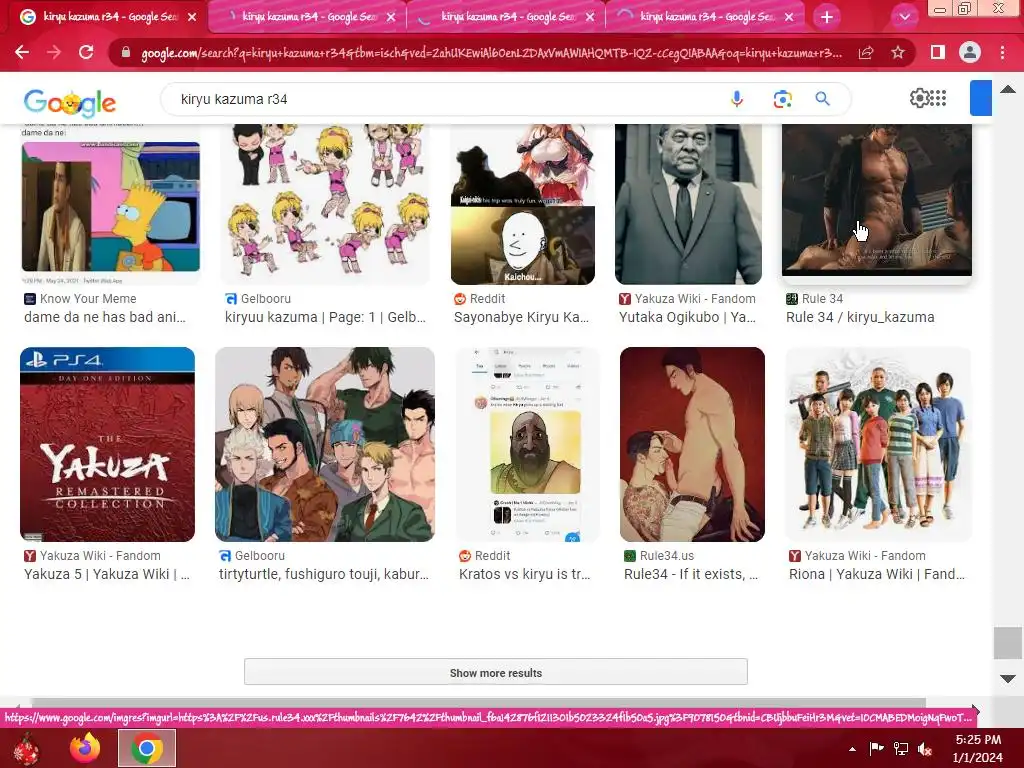This screenshot has width=1024, height=768.
Task: Open the 'tirtyturtle, fushiguro touji' Gelbooru link
Action: coord(324,575)
